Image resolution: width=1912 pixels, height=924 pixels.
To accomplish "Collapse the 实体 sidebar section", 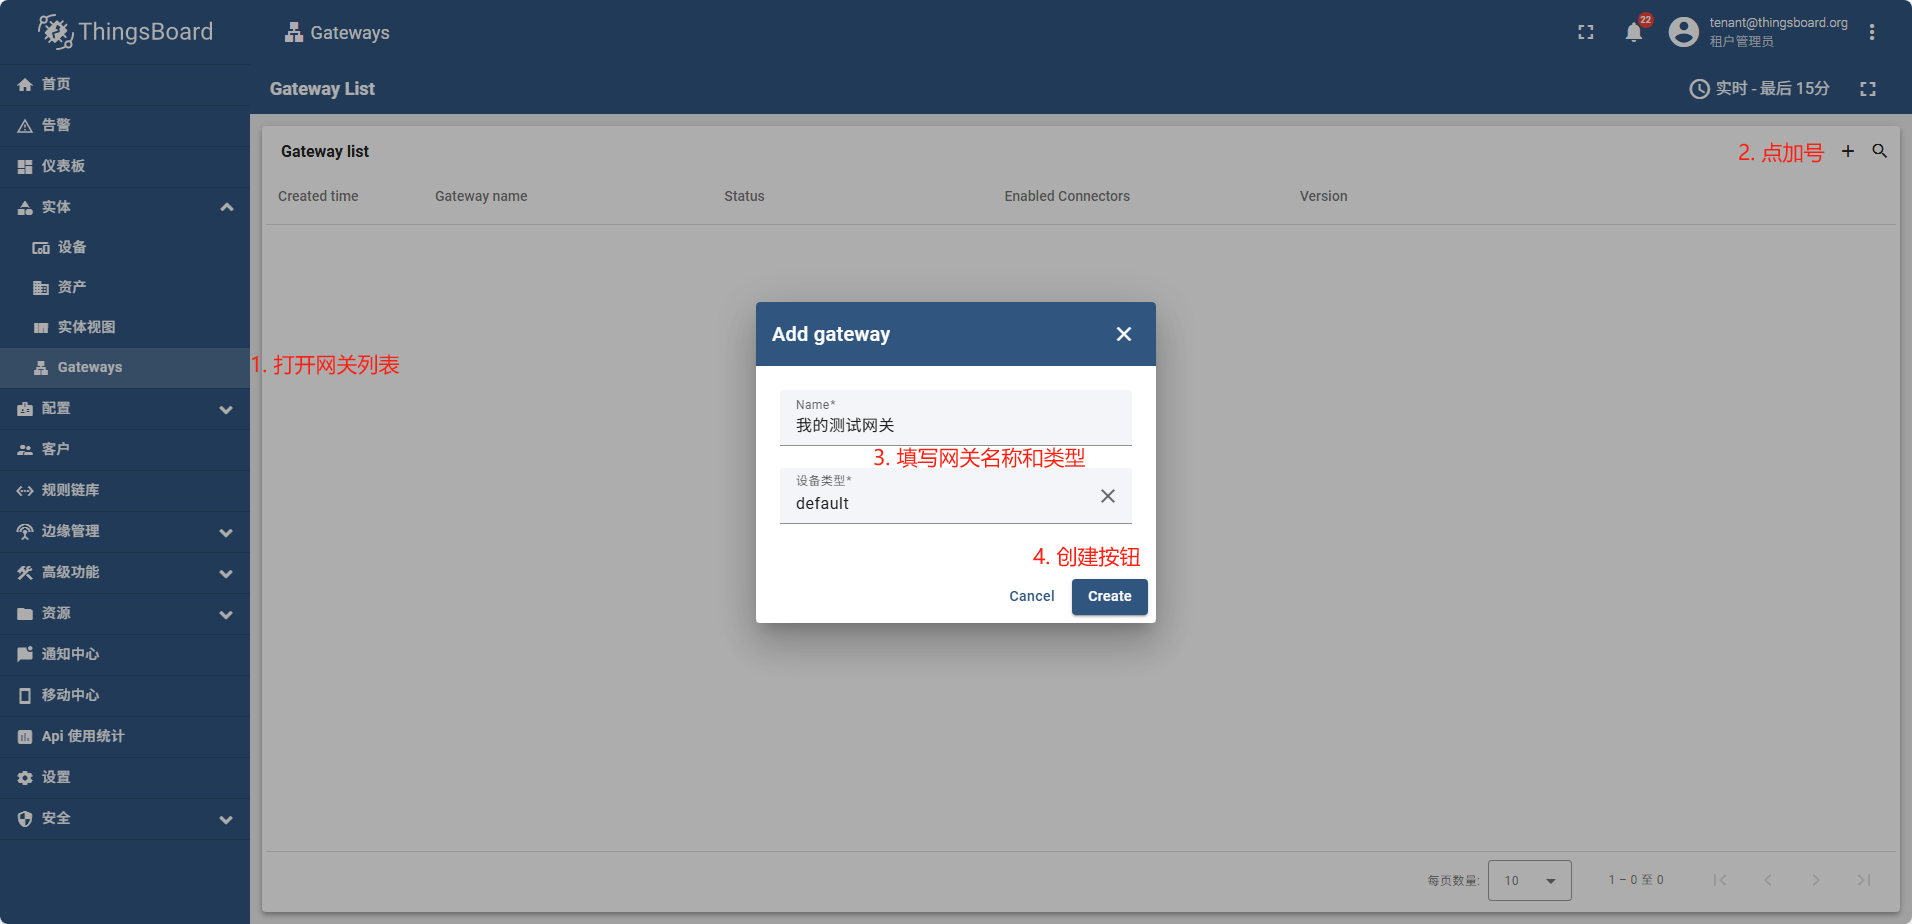I will [x=227, y=207].
